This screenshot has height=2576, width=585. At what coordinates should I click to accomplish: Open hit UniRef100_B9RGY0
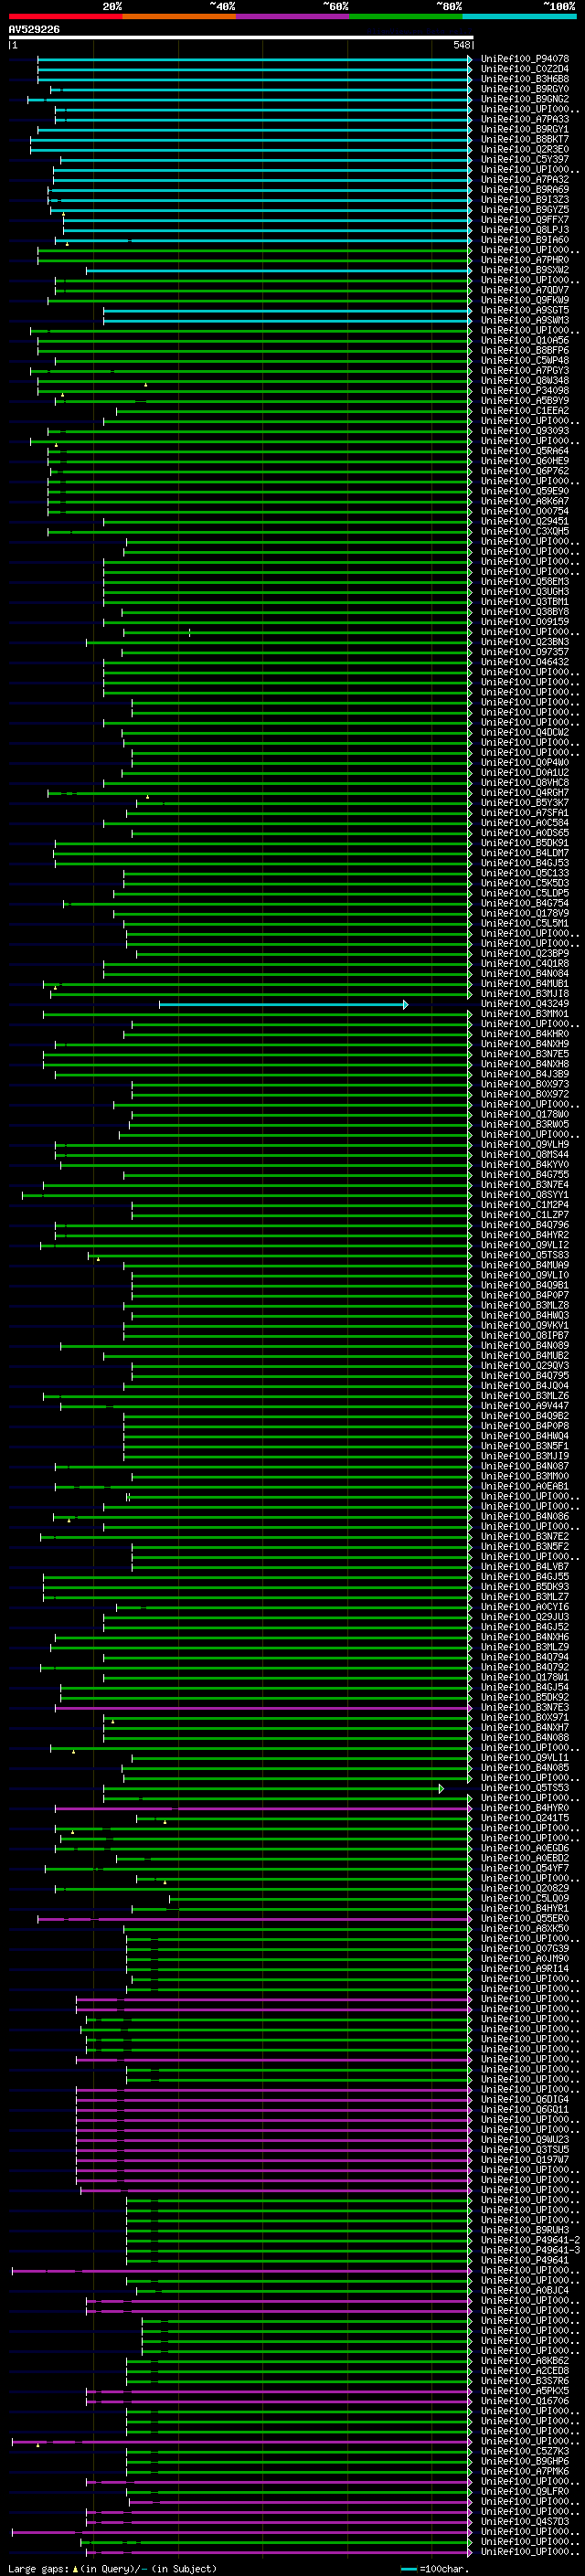click(525, 89)
